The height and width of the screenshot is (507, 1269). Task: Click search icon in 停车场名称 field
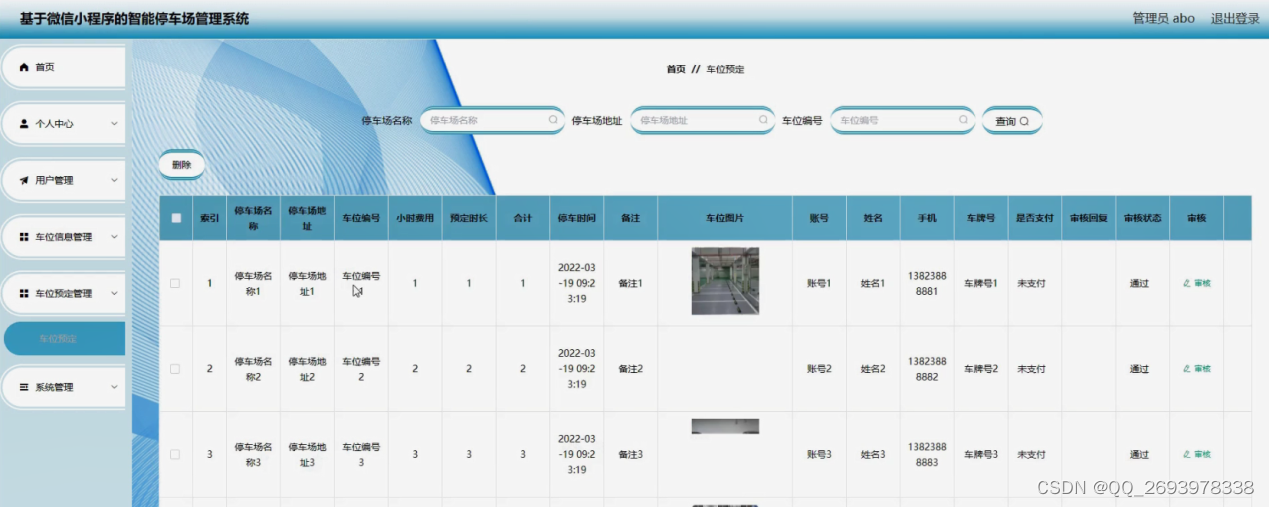point(553,120)
